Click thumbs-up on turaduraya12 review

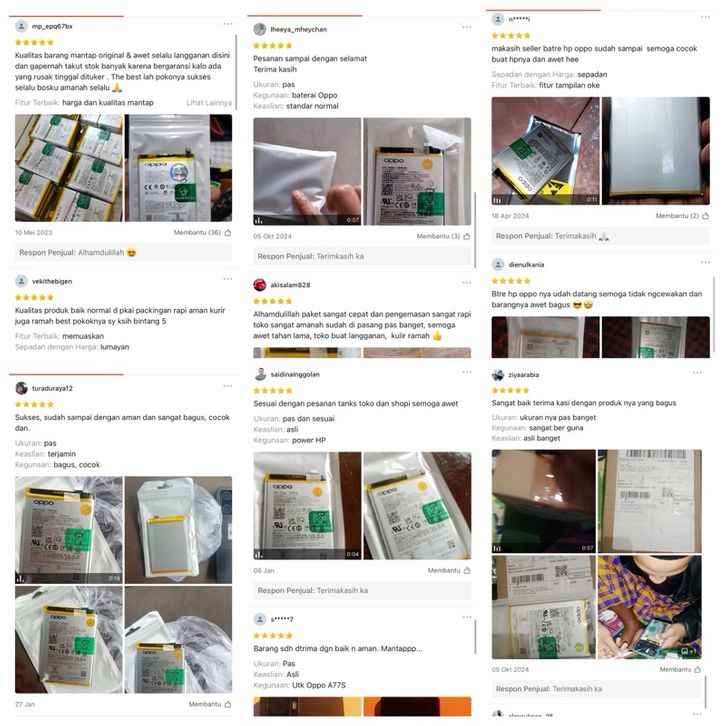click(228, 704)
